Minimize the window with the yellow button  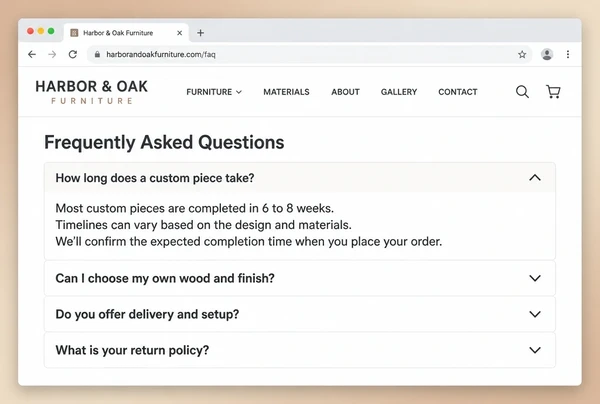point(41,31)
